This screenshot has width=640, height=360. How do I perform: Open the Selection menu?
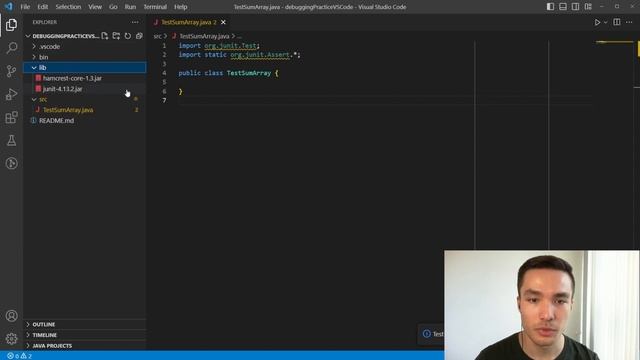(68, 7)
